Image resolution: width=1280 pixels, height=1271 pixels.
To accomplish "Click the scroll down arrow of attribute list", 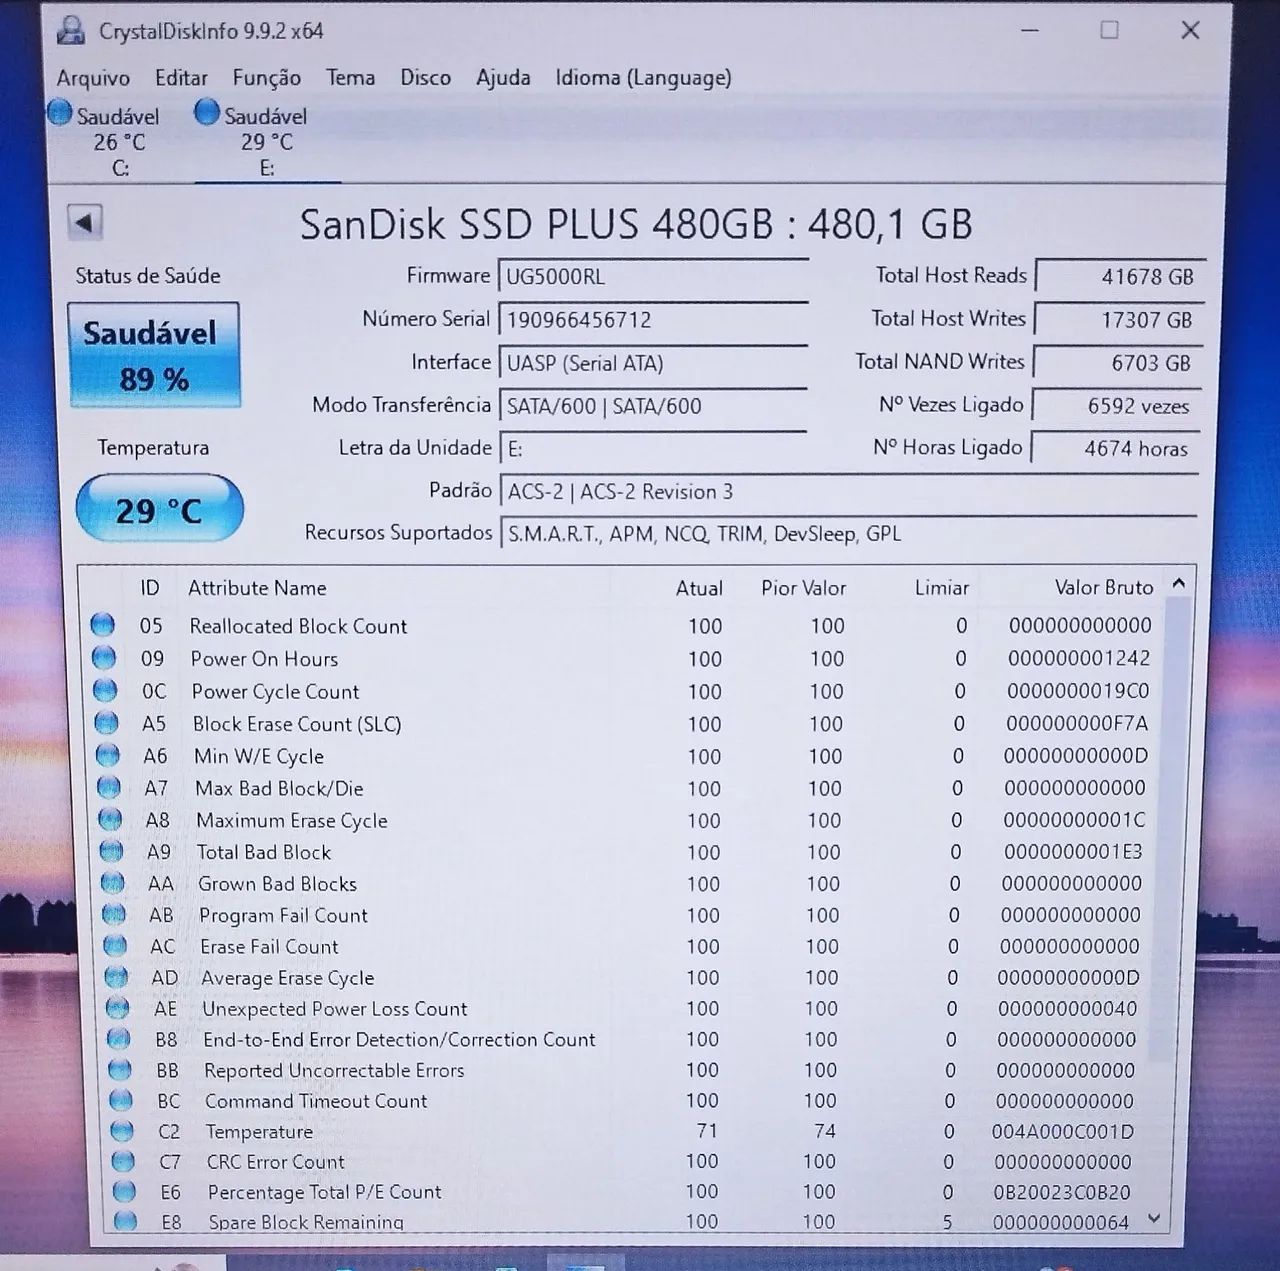I will pos(1154,1219).
